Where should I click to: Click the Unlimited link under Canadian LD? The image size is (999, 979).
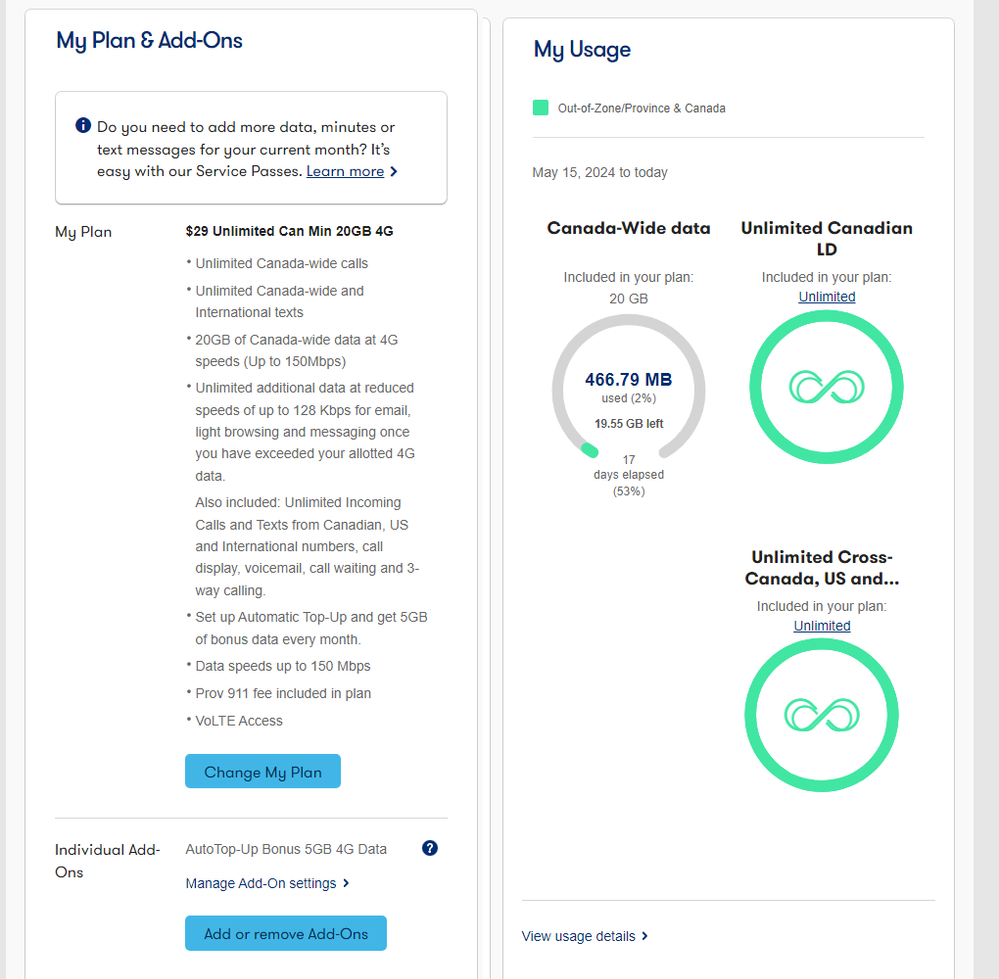click(x=827, y=297)
